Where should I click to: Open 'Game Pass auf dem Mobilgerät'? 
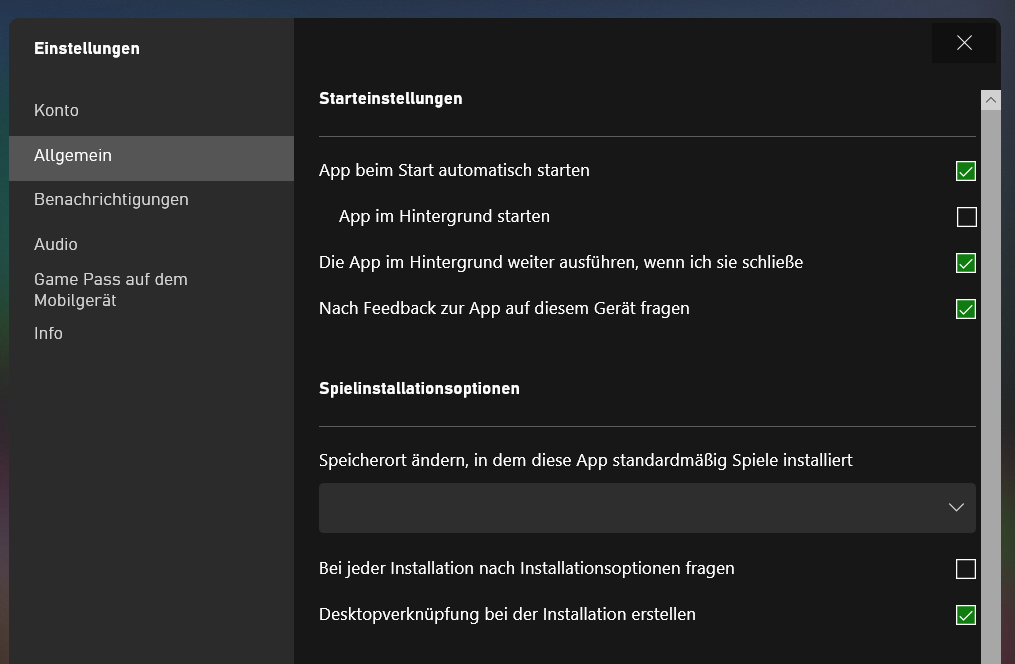click(x=111, y=290)
